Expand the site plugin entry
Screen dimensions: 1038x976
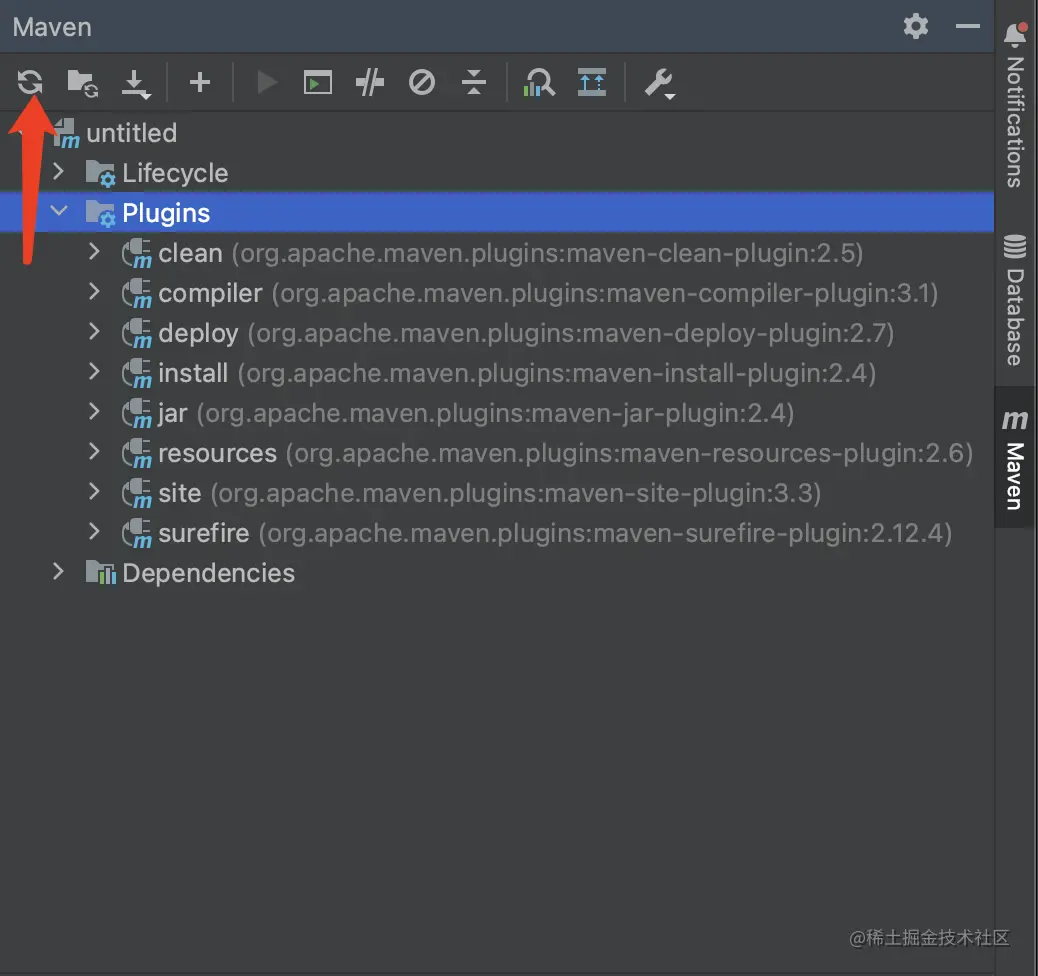pos(94,491)
